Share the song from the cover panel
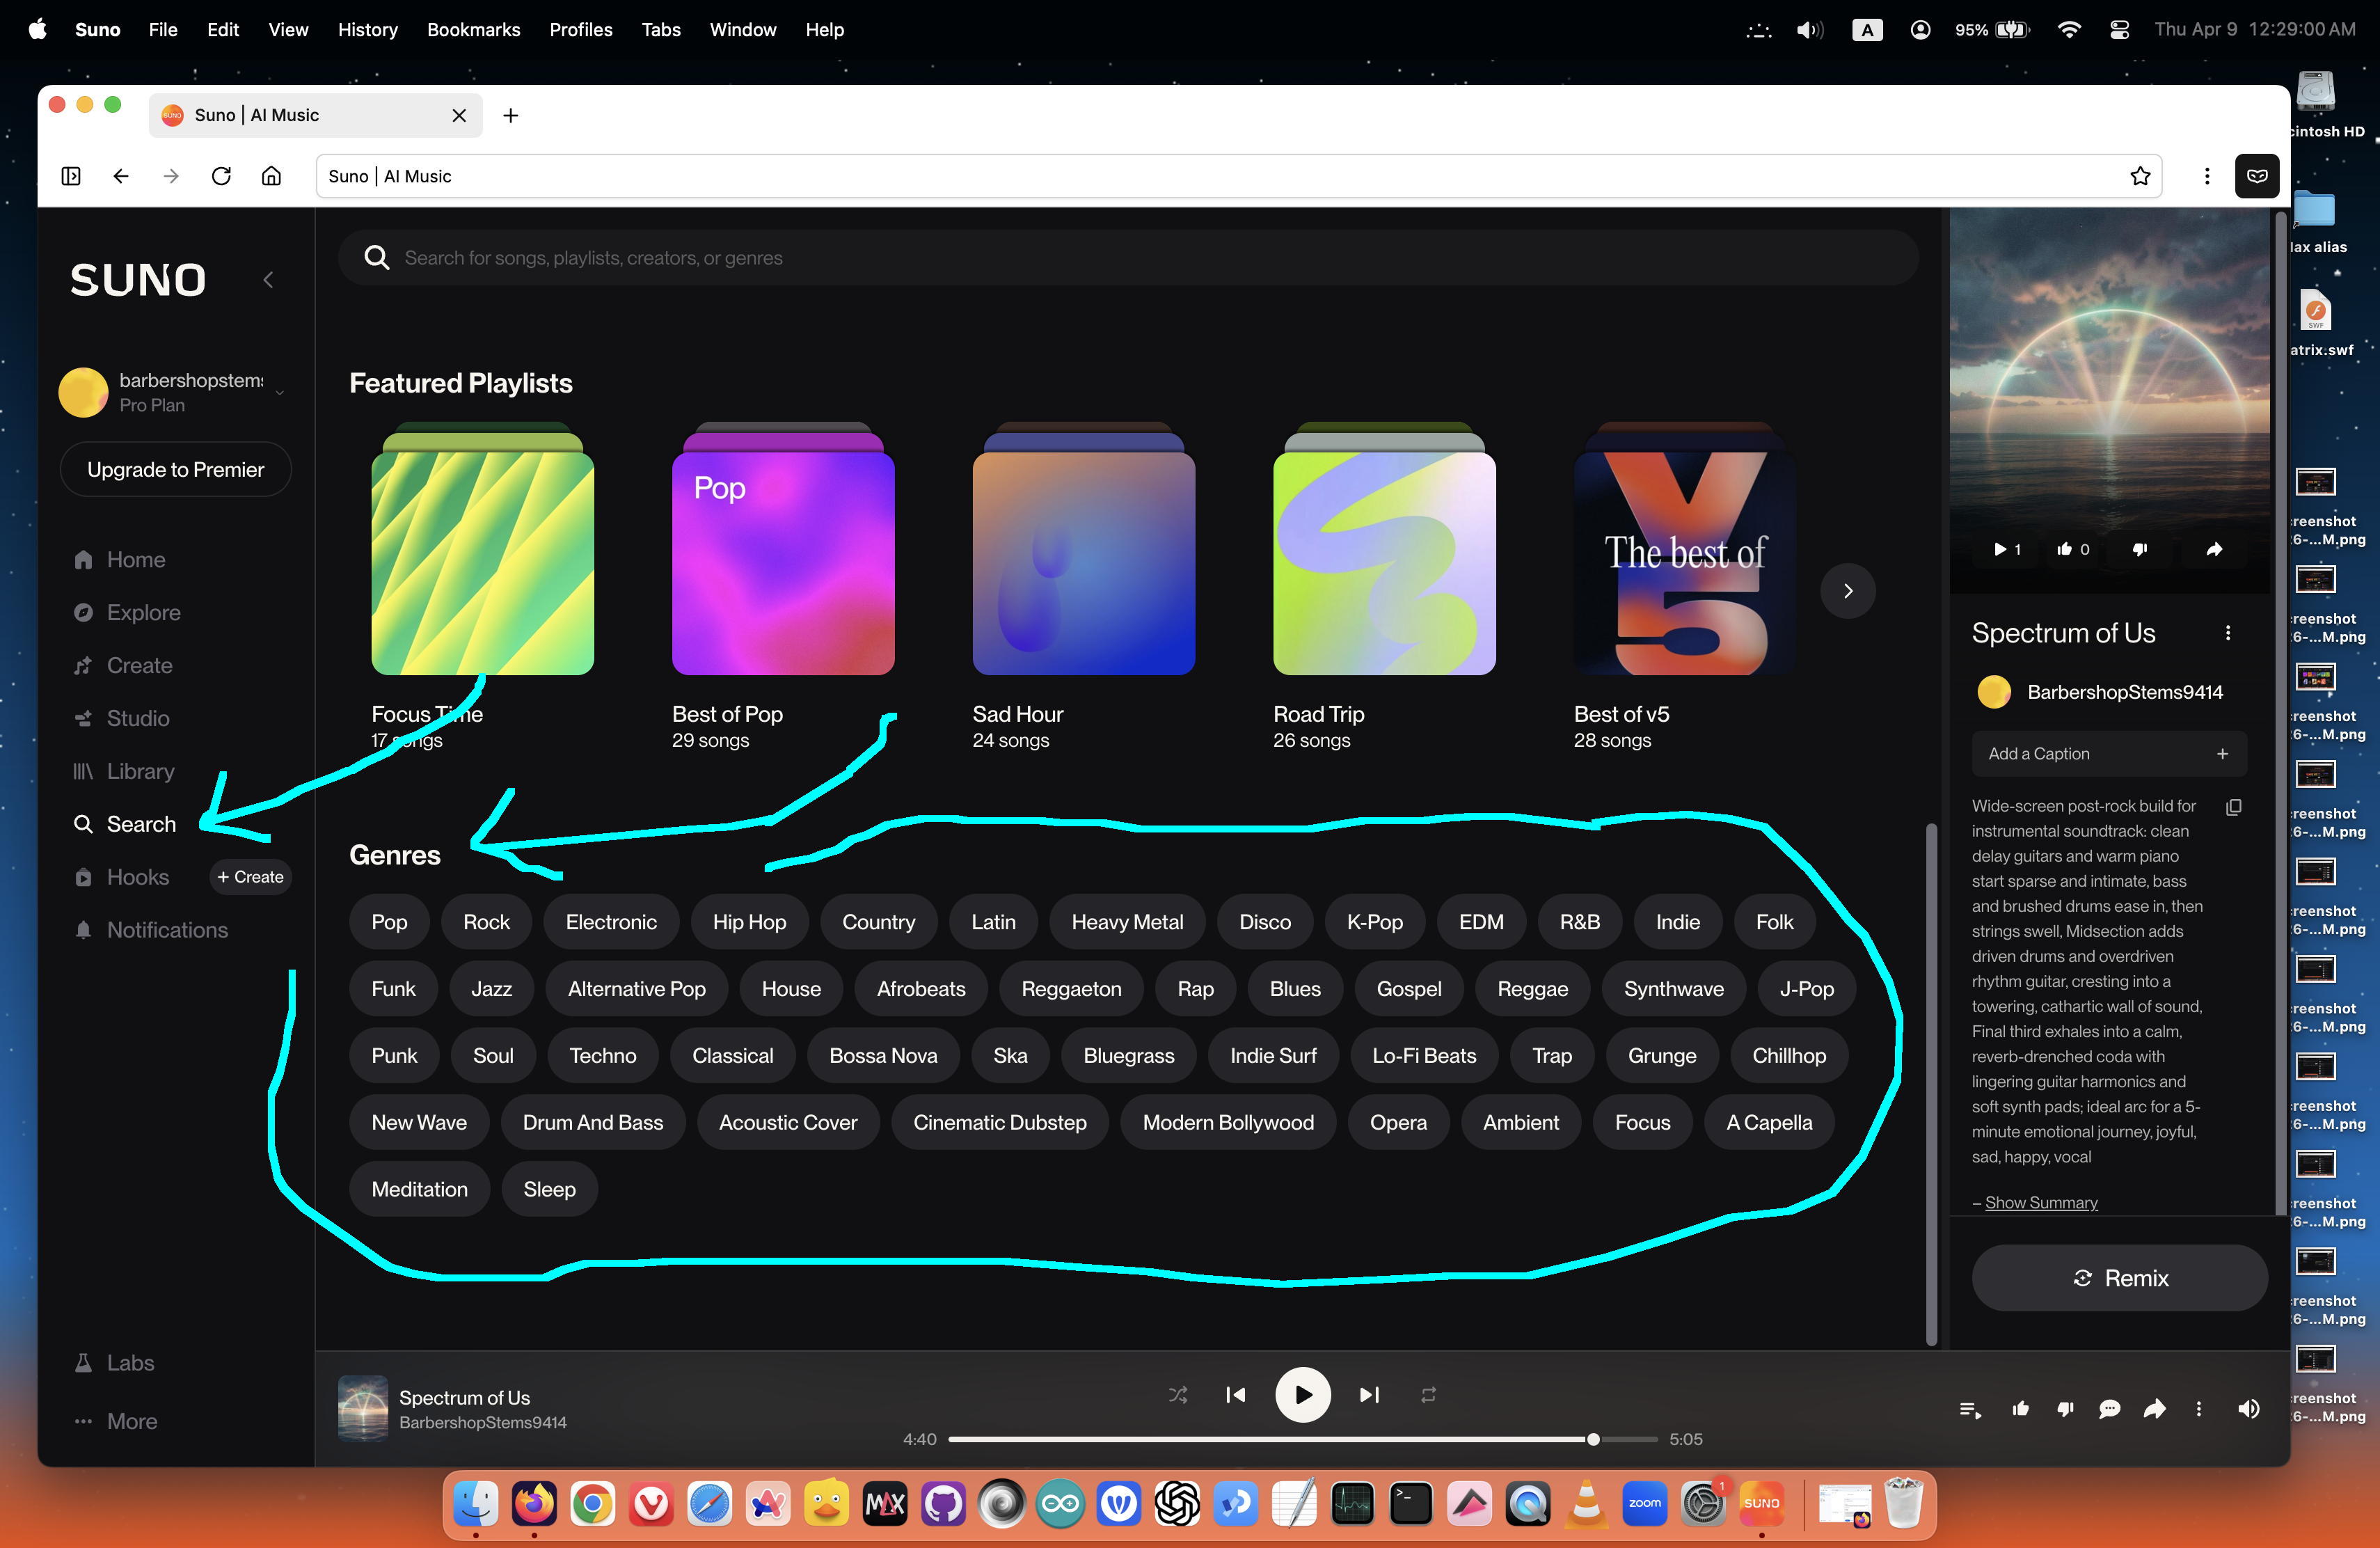The width and height of the screenshot is (2380, 1548). point(2214,549)
